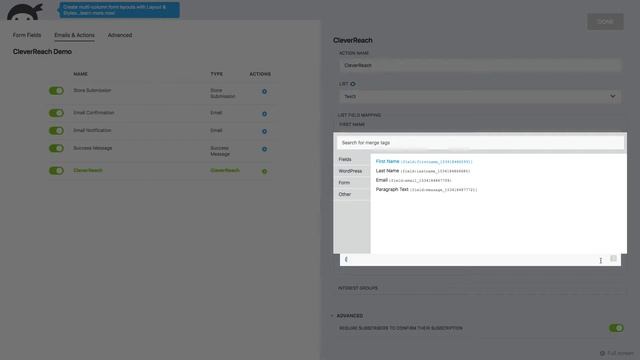Open the List dropdown showing Test
The width and height of the screenshot is (640, 360).
480,96
